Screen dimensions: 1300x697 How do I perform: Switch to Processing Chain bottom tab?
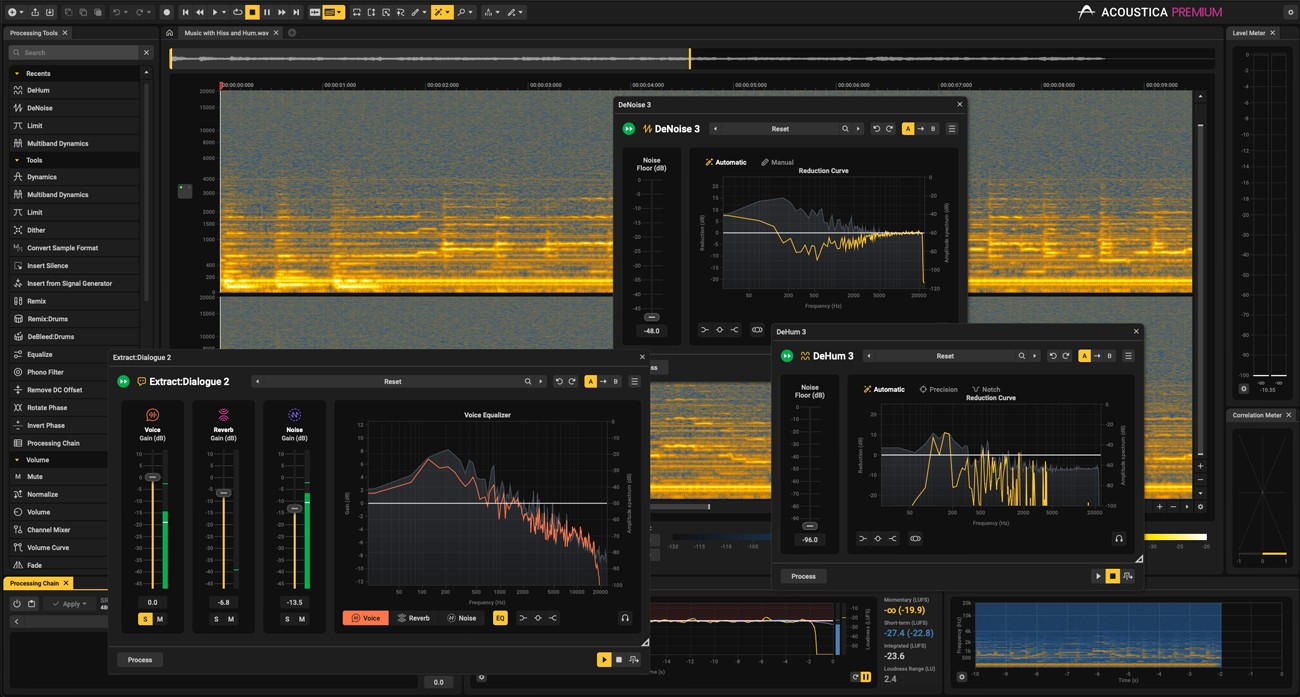pyautogui.click(x=35, y=583)
